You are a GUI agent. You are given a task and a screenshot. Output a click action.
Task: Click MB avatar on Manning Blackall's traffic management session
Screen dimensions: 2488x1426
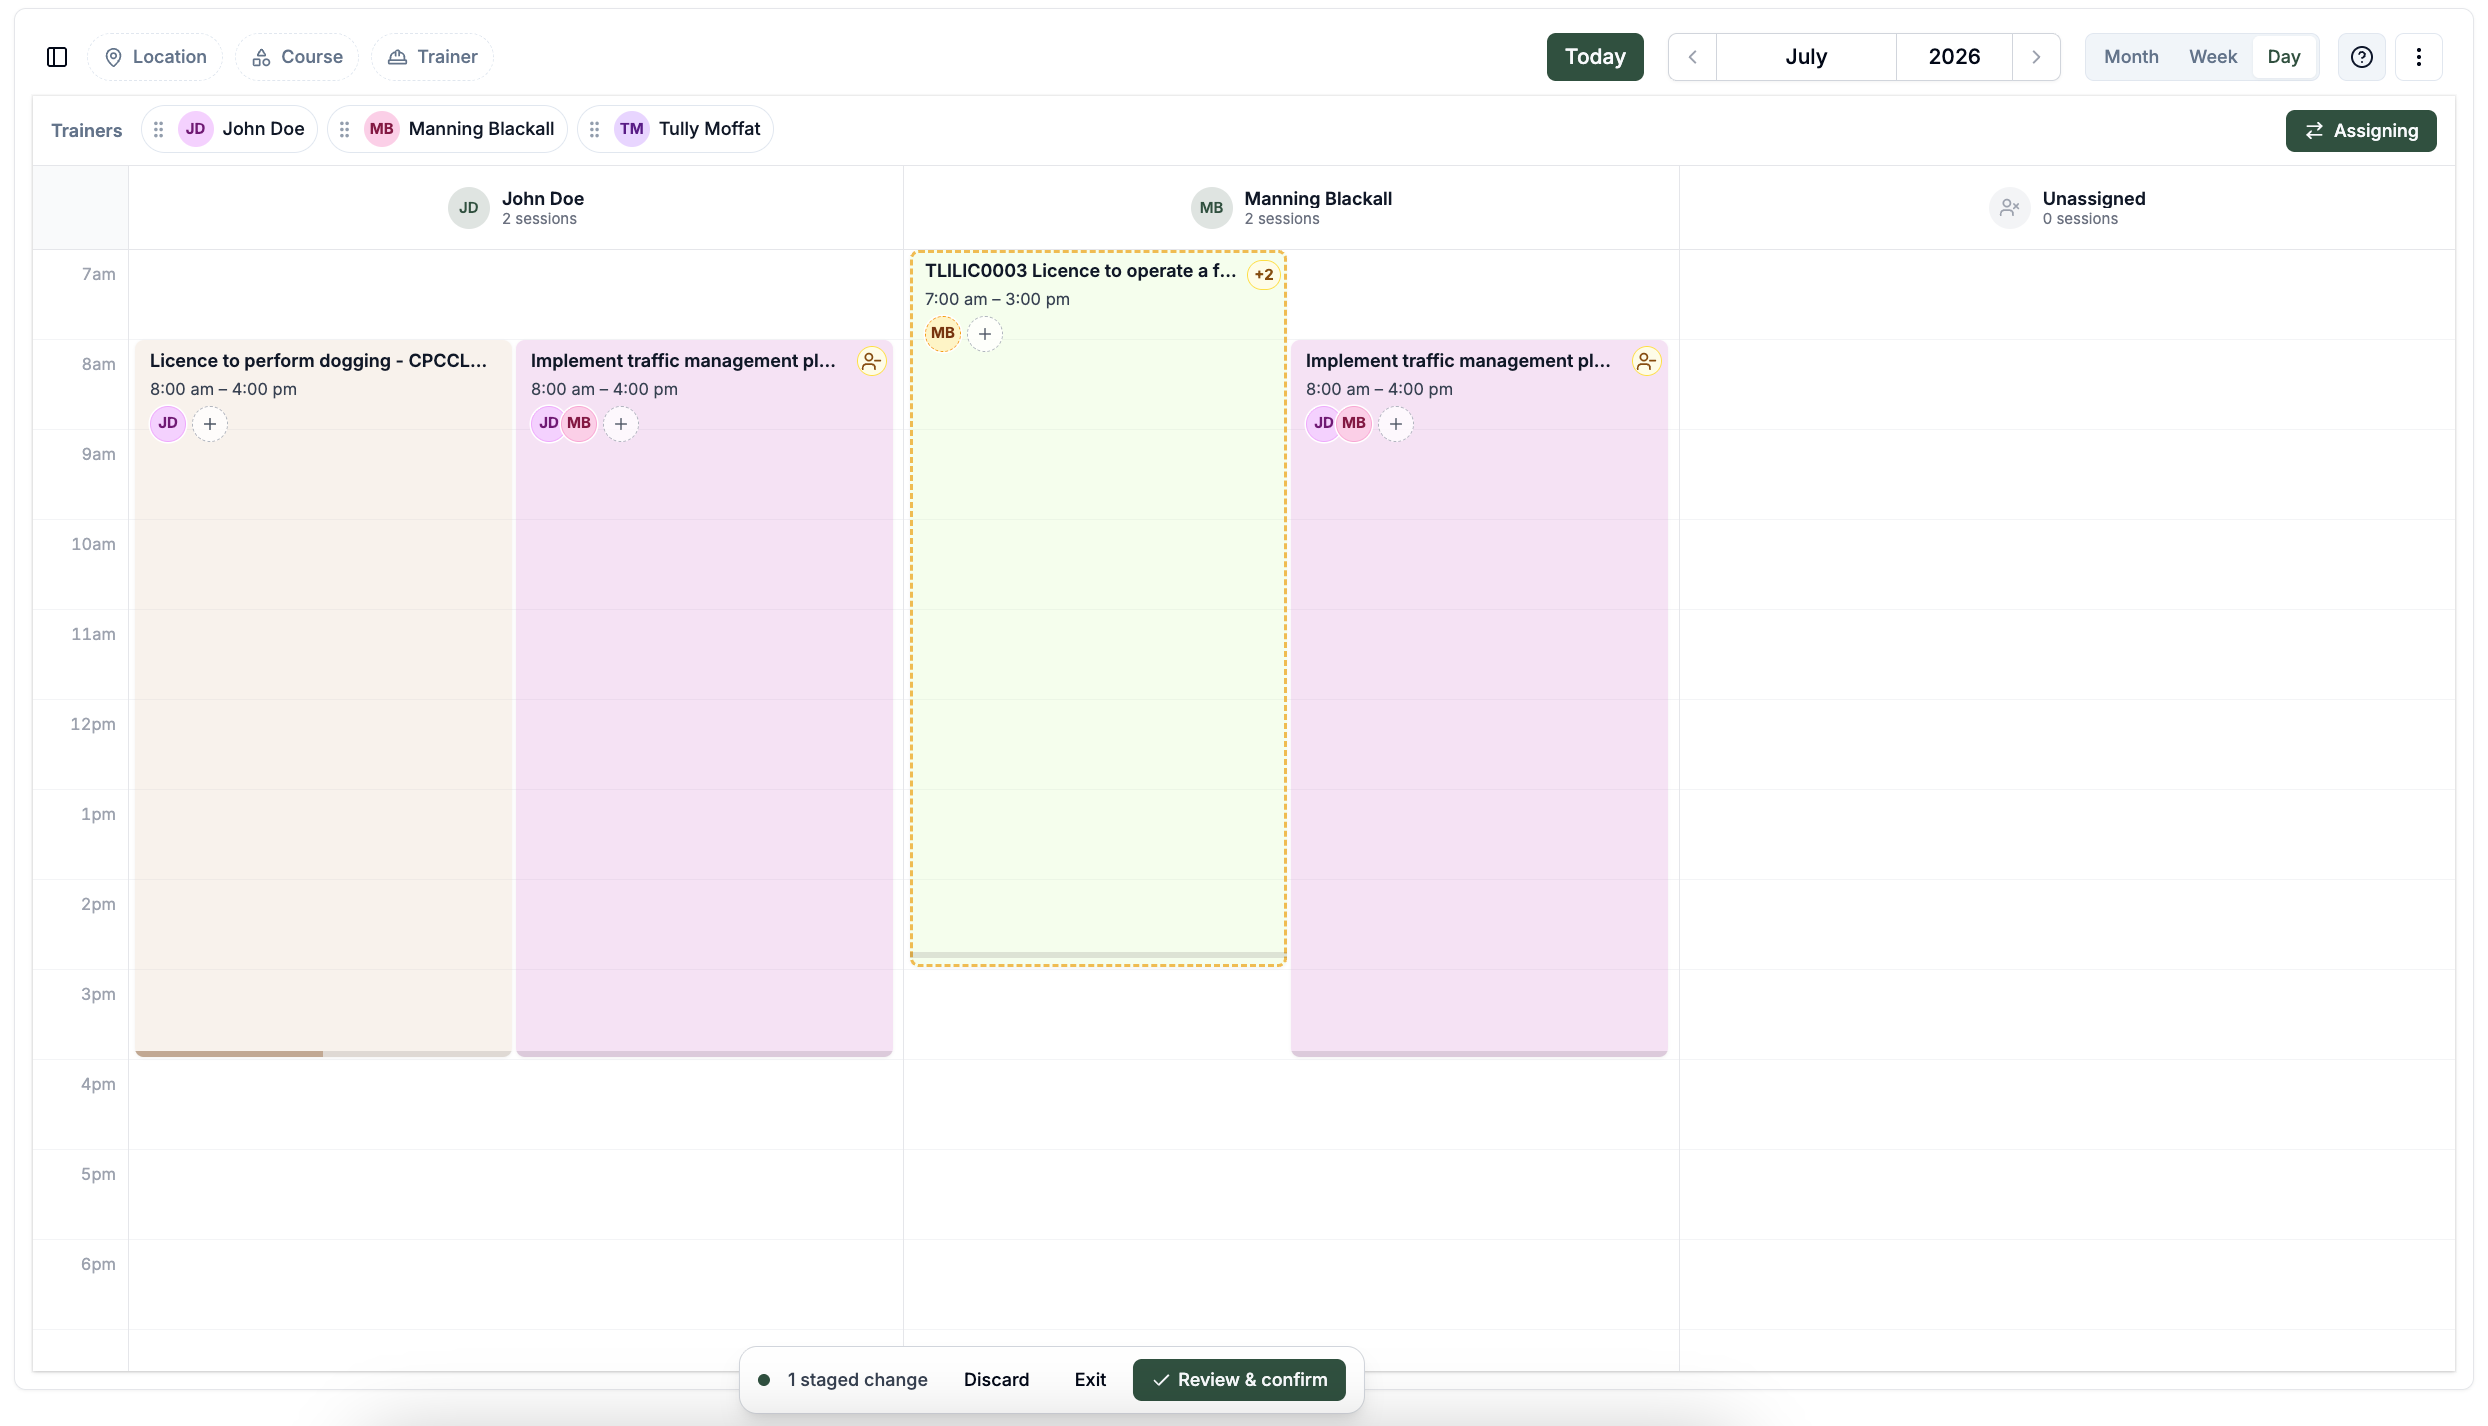(x=1354, y=423)
